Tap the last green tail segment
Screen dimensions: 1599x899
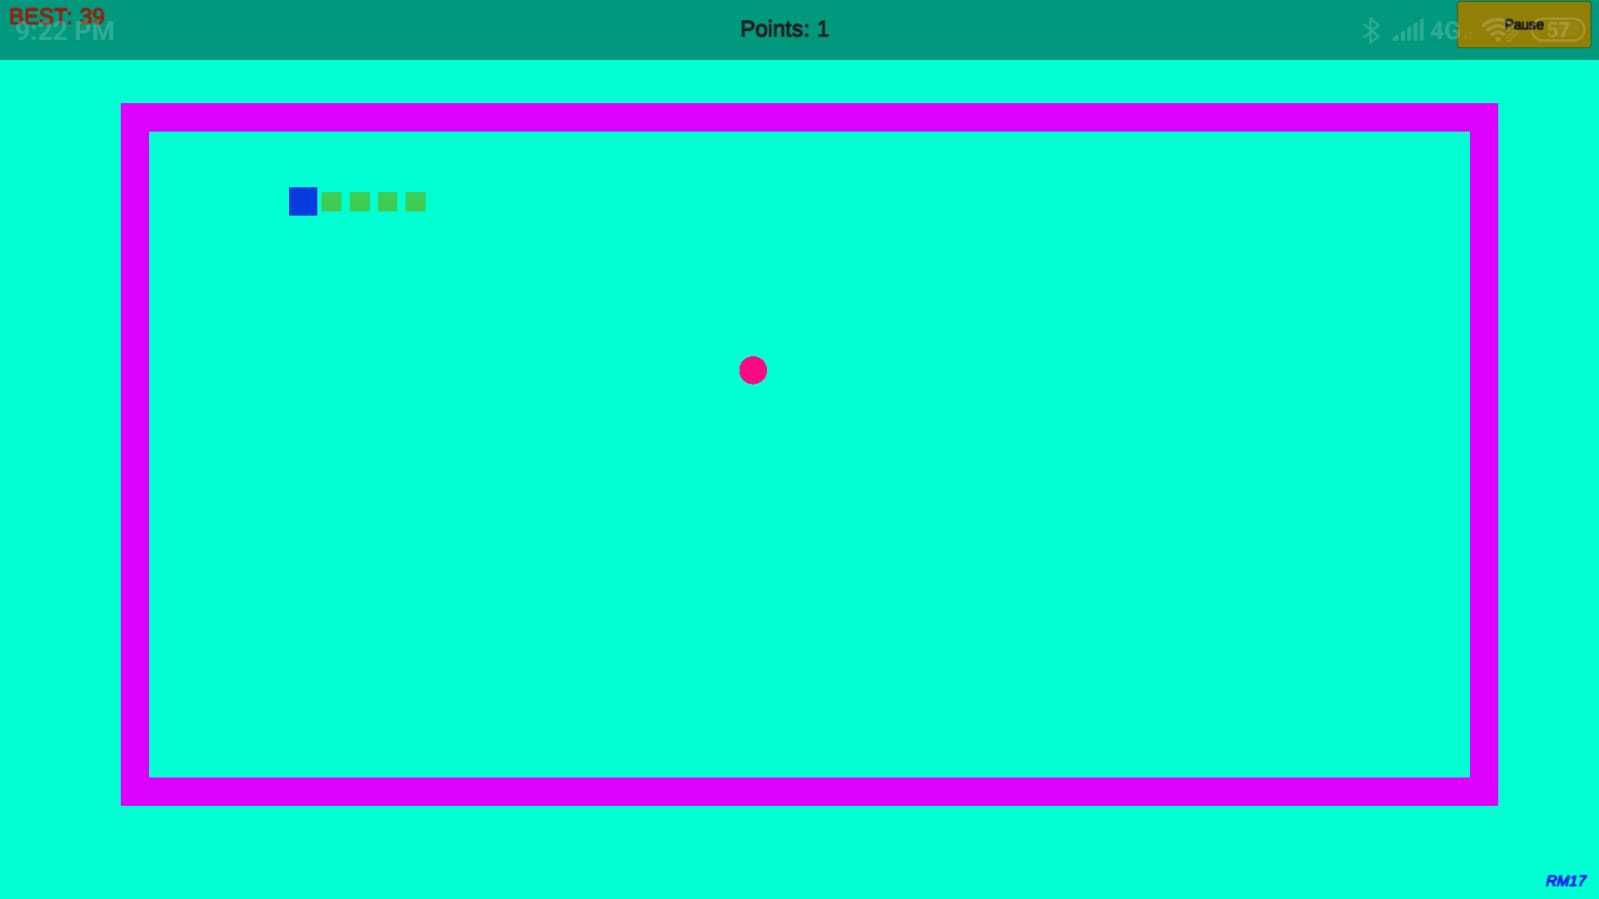point(415,202)
